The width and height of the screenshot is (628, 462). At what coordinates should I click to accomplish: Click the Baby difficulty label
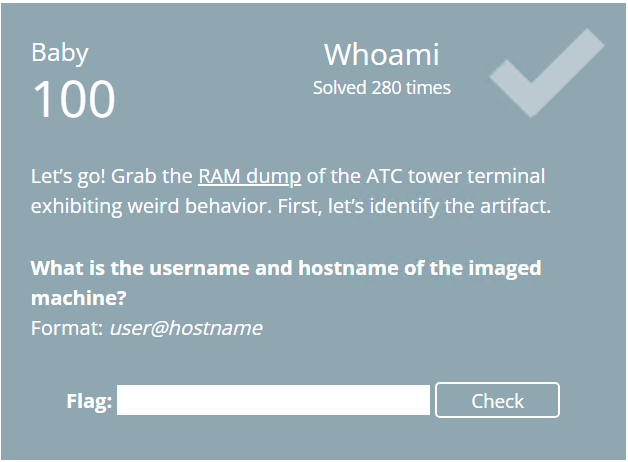(x=60, y=53)
